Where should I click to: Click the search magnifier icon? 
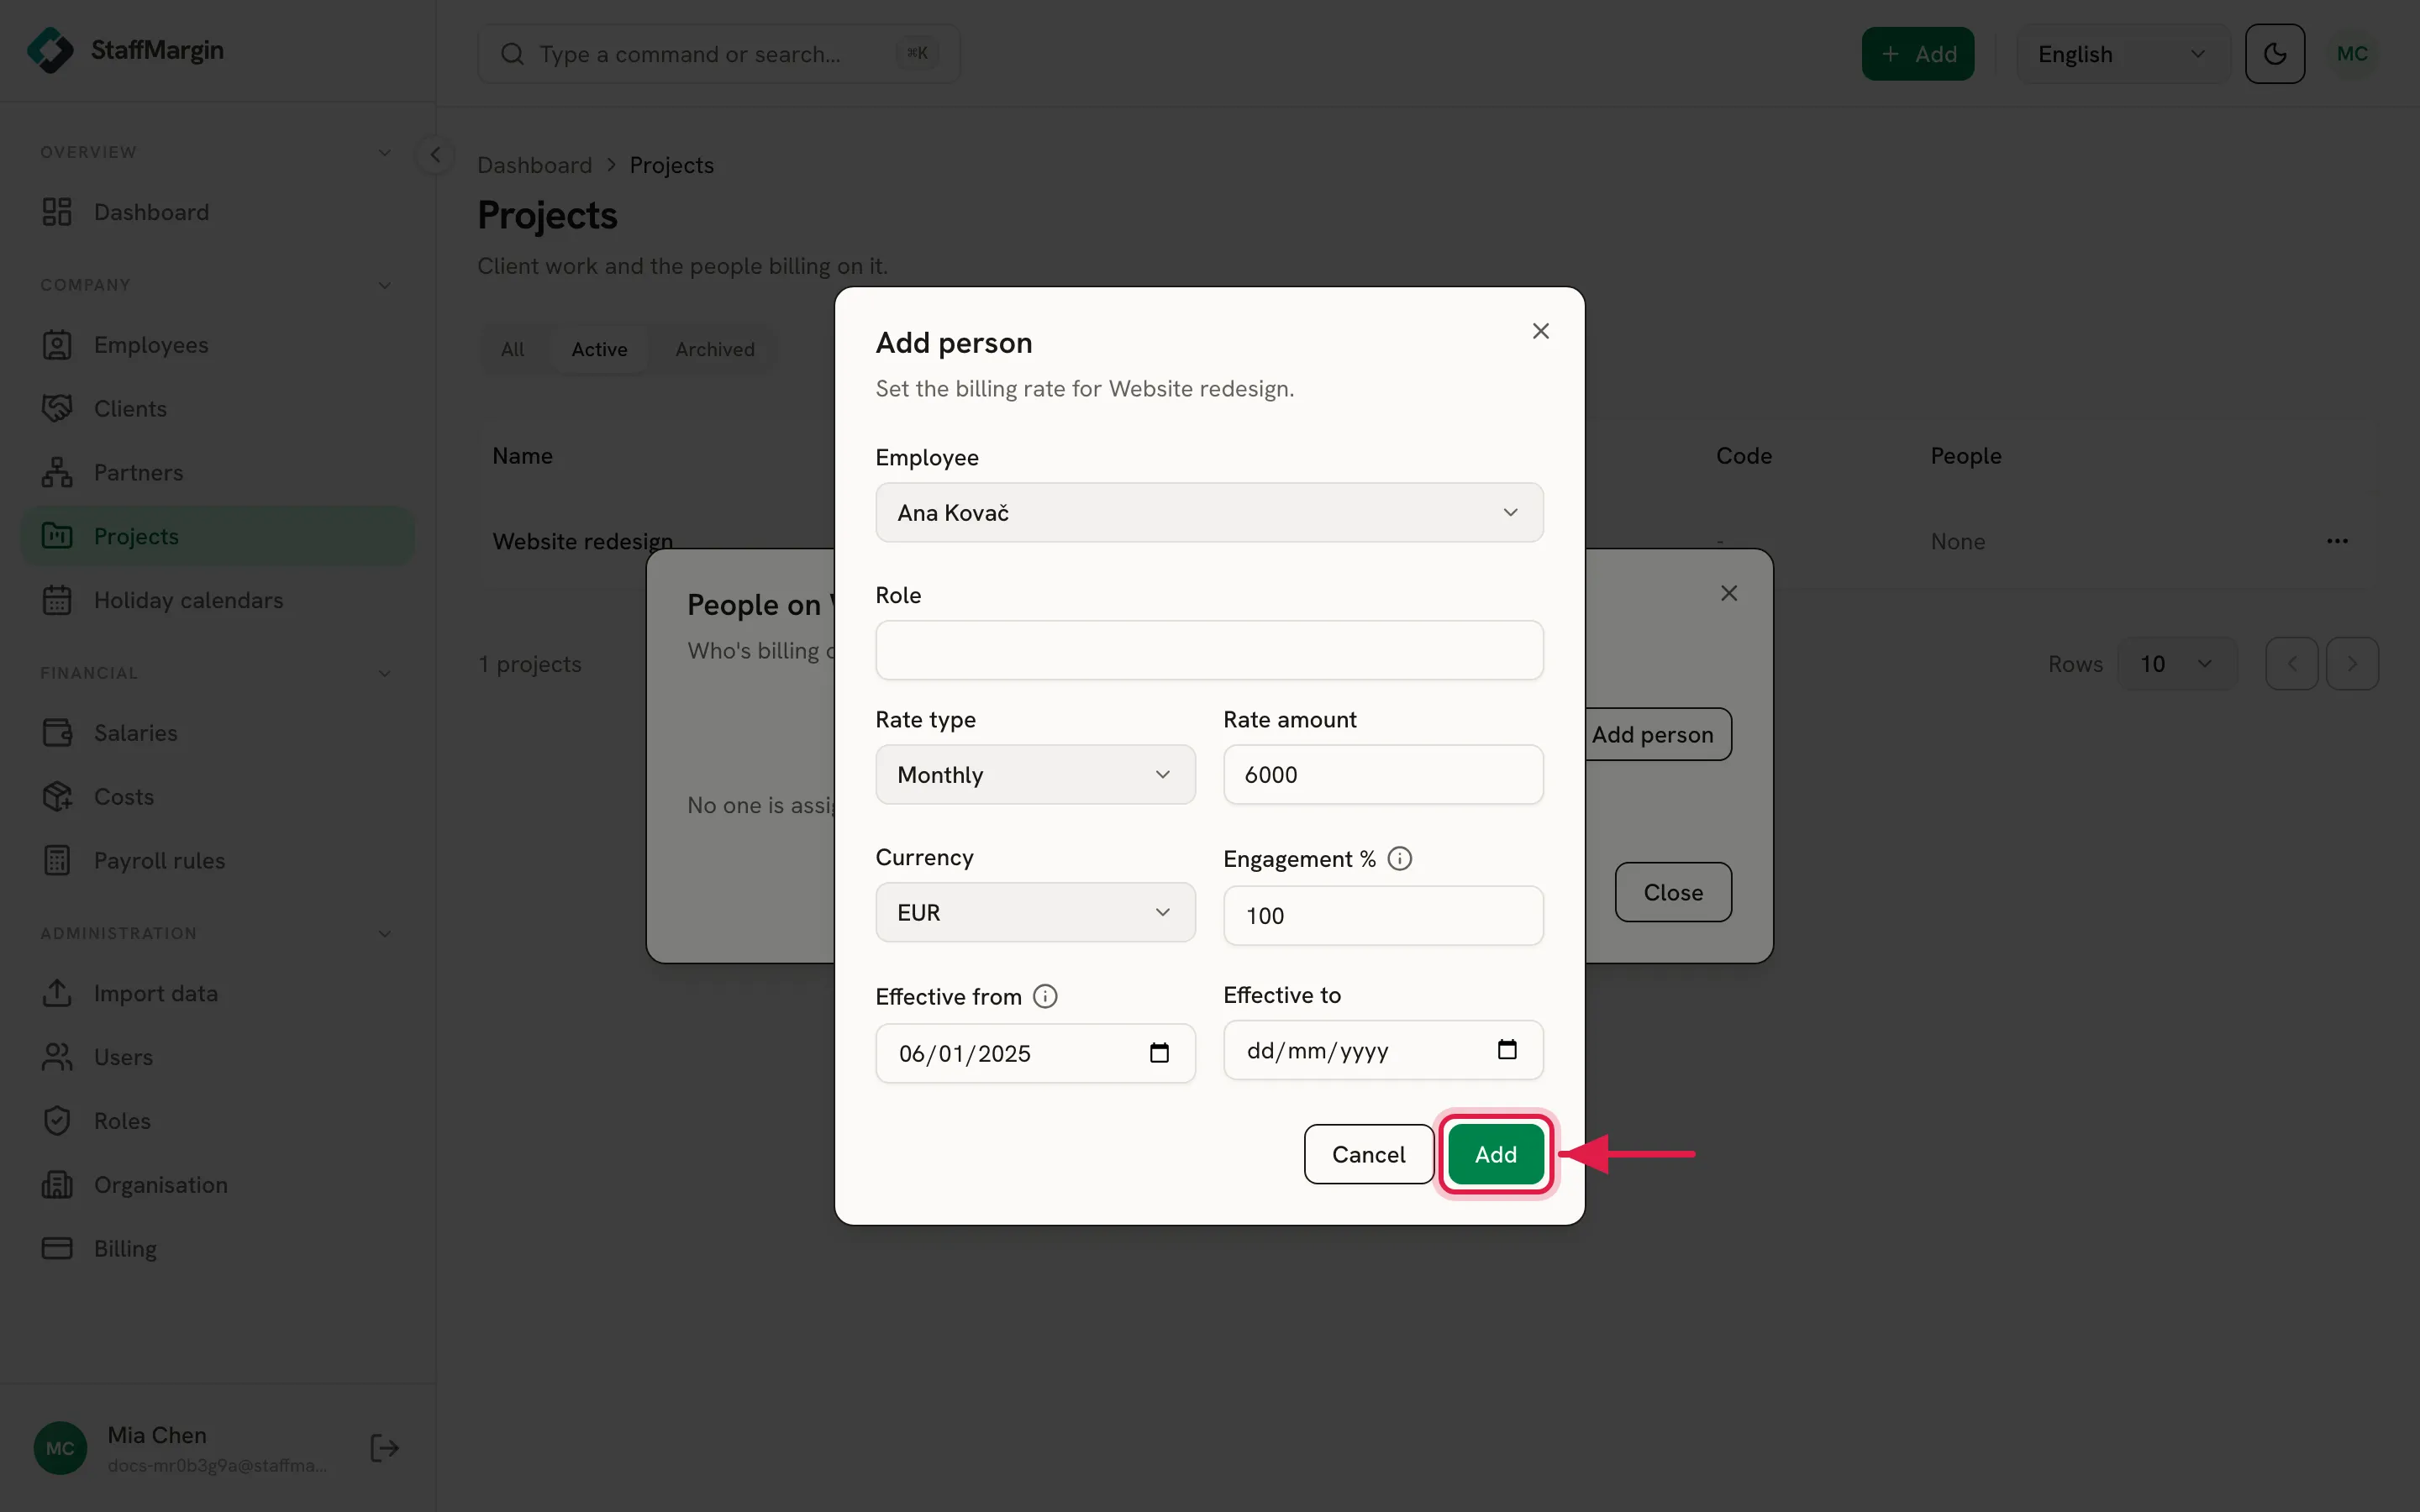coord(512,54)
